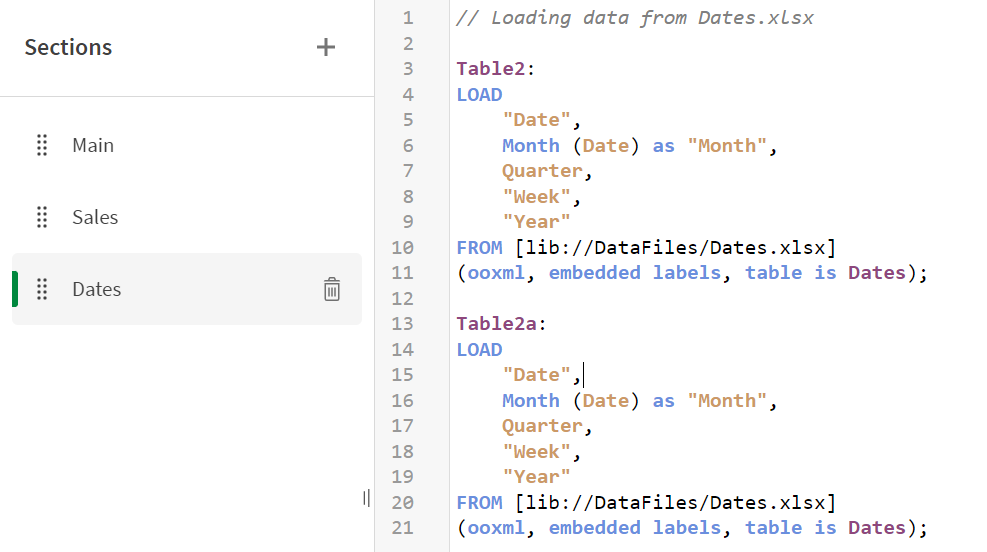
Task: Click the Month function on line 6
Action: (531, 145)
